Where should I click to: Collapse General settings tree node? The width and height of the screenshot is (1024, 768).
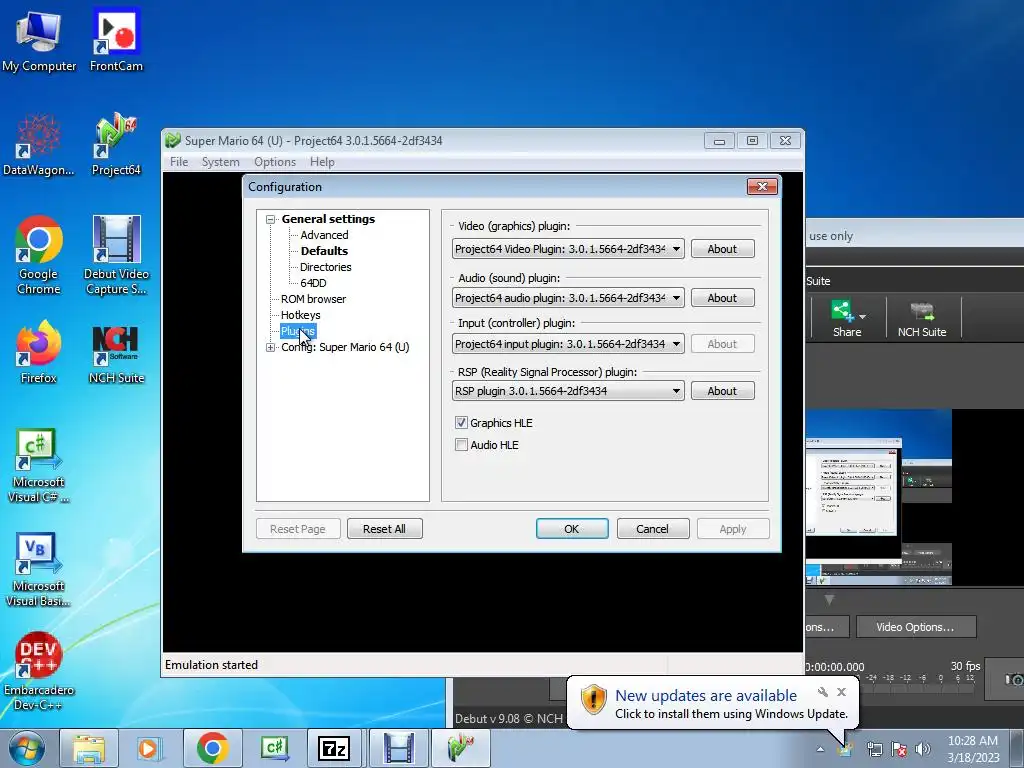pyautogui.click(x=270, y=219)
